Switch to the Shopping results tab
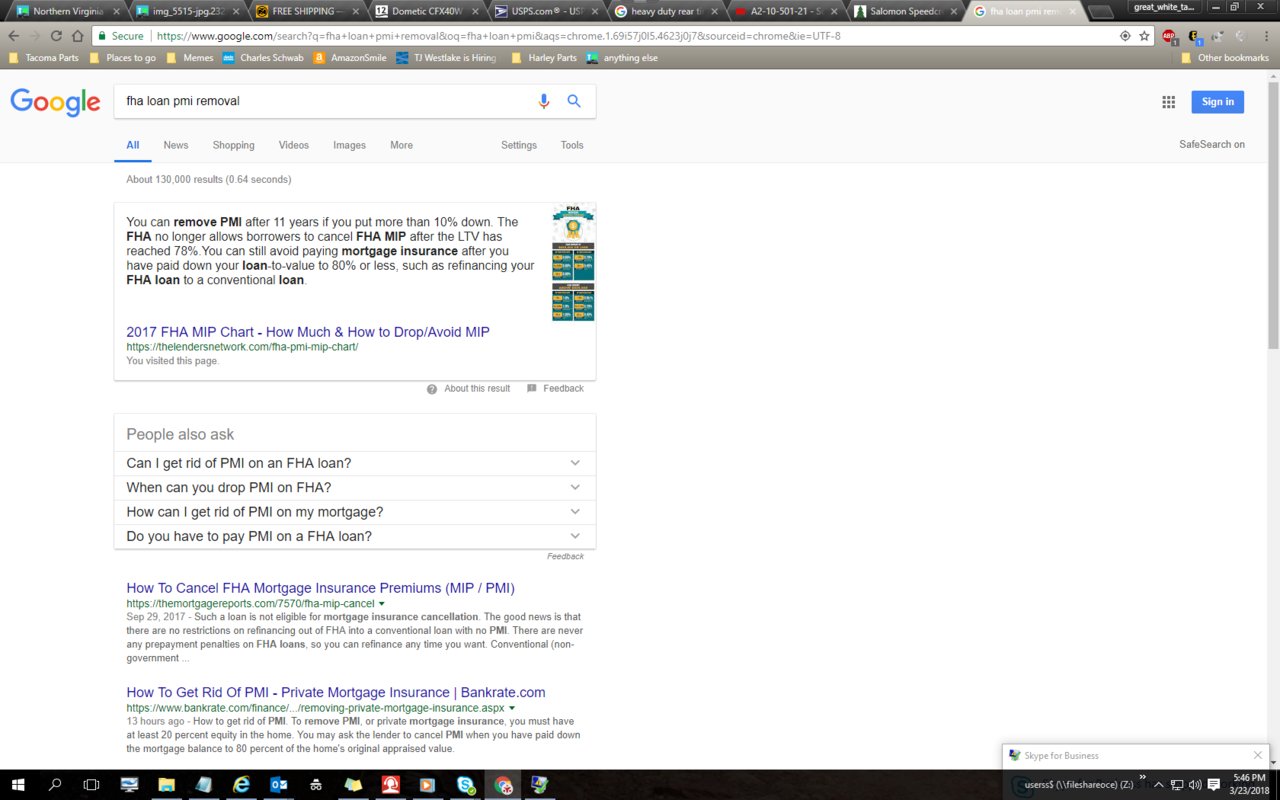The image size is (1280, 800). [233, 145]
